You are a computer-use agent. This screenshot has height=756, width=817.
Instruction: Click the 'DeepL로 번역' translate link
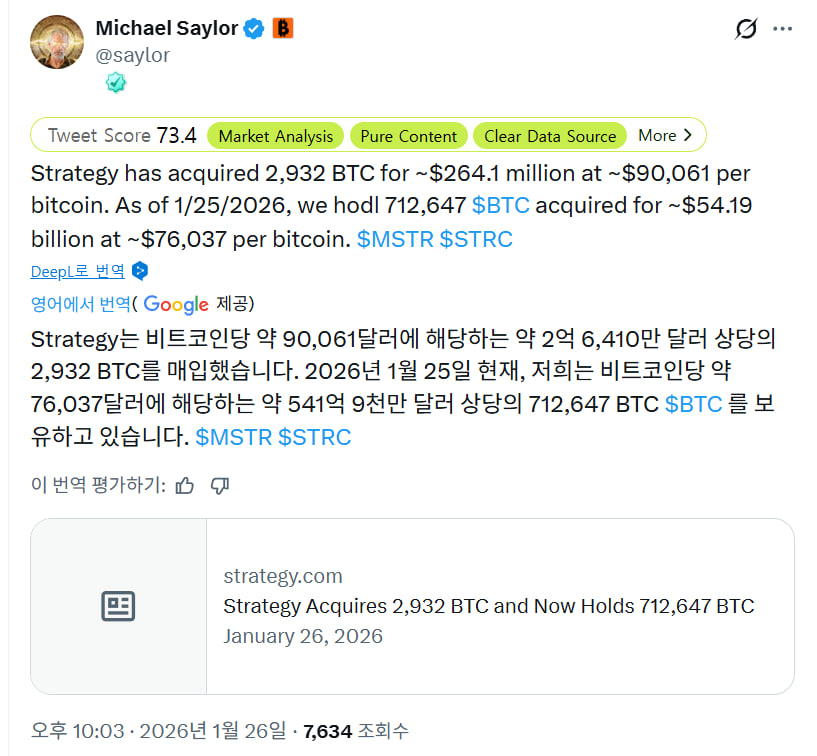pos(78,271)
